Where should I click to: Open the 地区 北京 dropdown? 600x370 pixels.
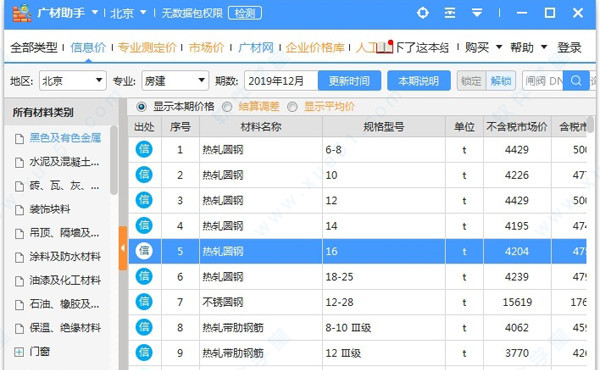point(73,81)
